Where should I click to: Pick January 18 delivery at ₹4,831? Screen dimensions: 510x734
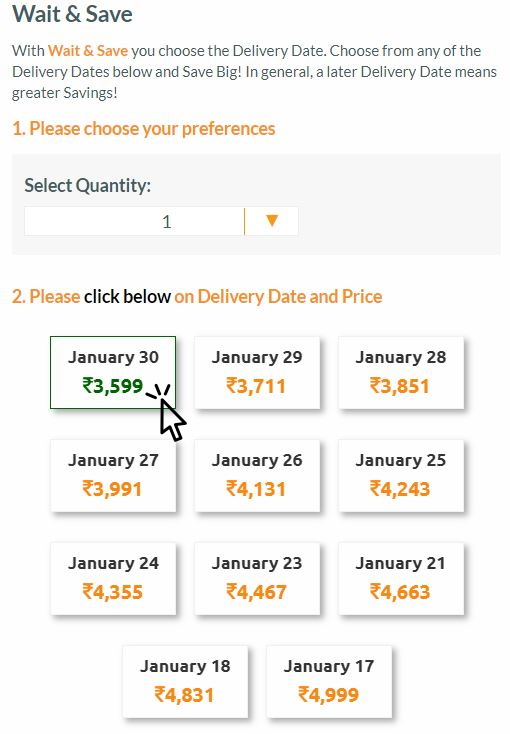click(185, 681)
